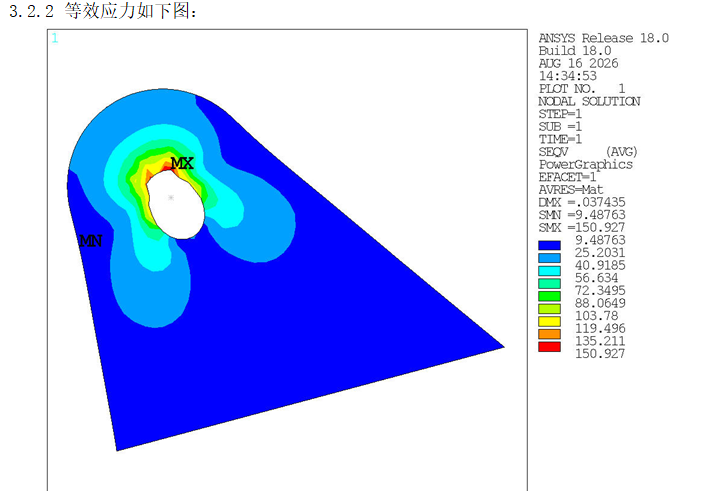
Task: Click the 'Build 18.0' text
Action: pyautogui.click(x=575, y=51)
